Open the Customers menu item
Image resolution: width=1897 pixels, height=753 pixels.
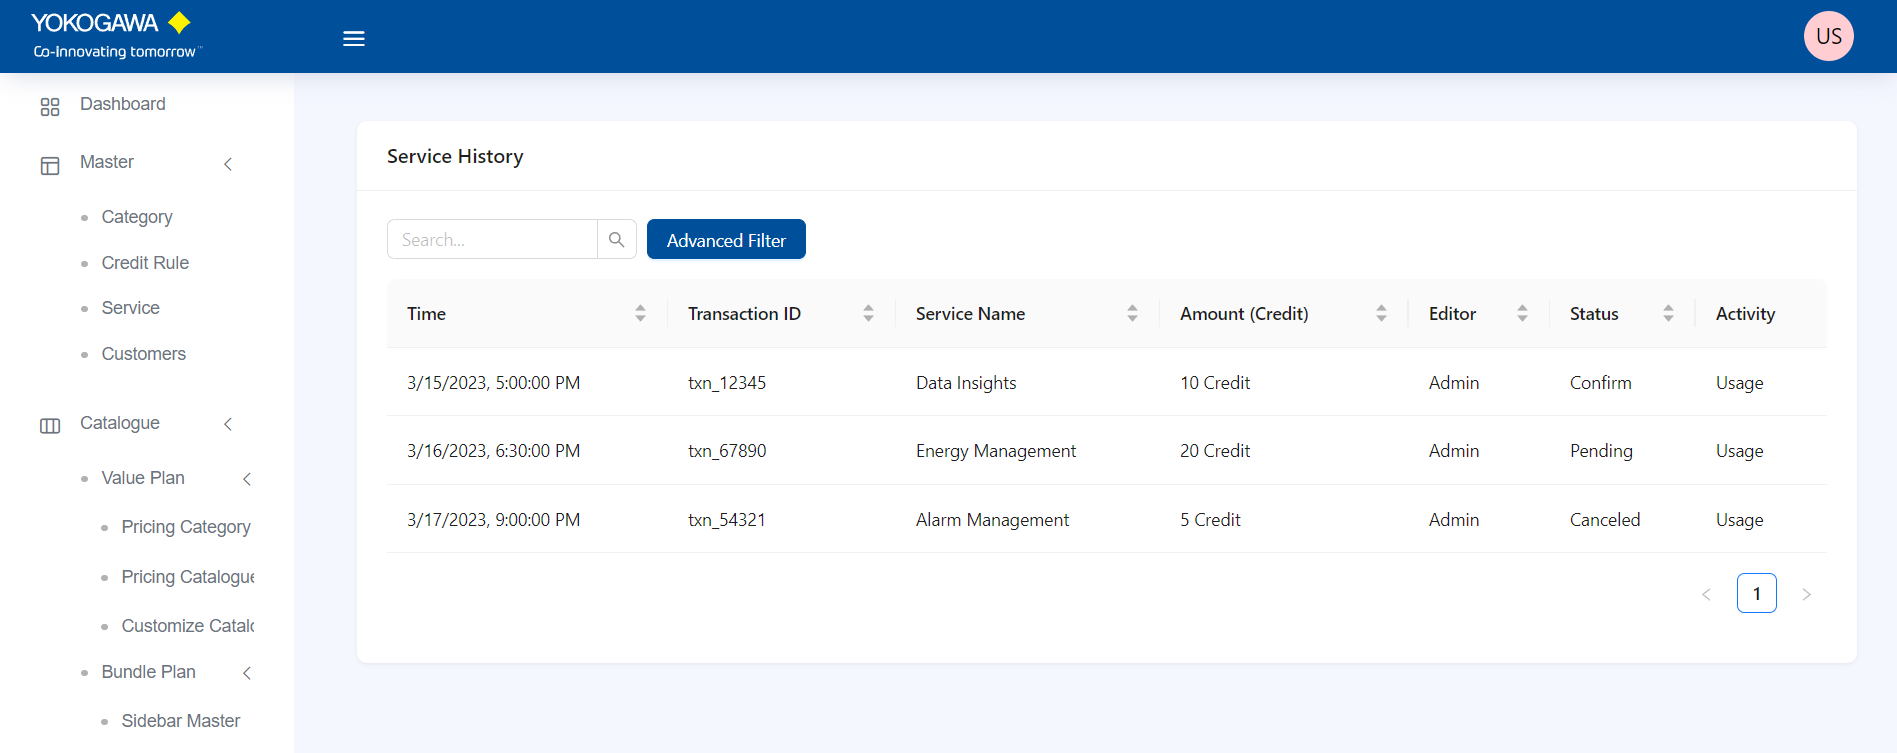point(143,354)
